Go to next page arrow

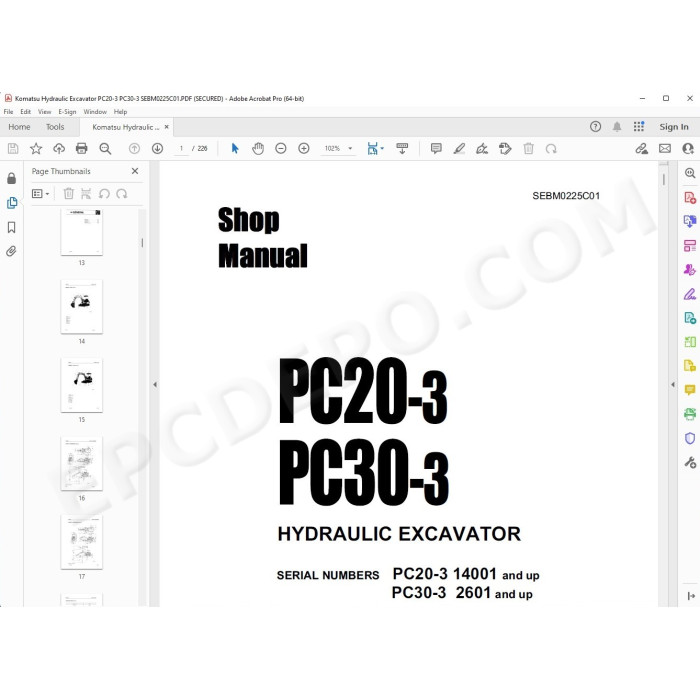(157, 149)
